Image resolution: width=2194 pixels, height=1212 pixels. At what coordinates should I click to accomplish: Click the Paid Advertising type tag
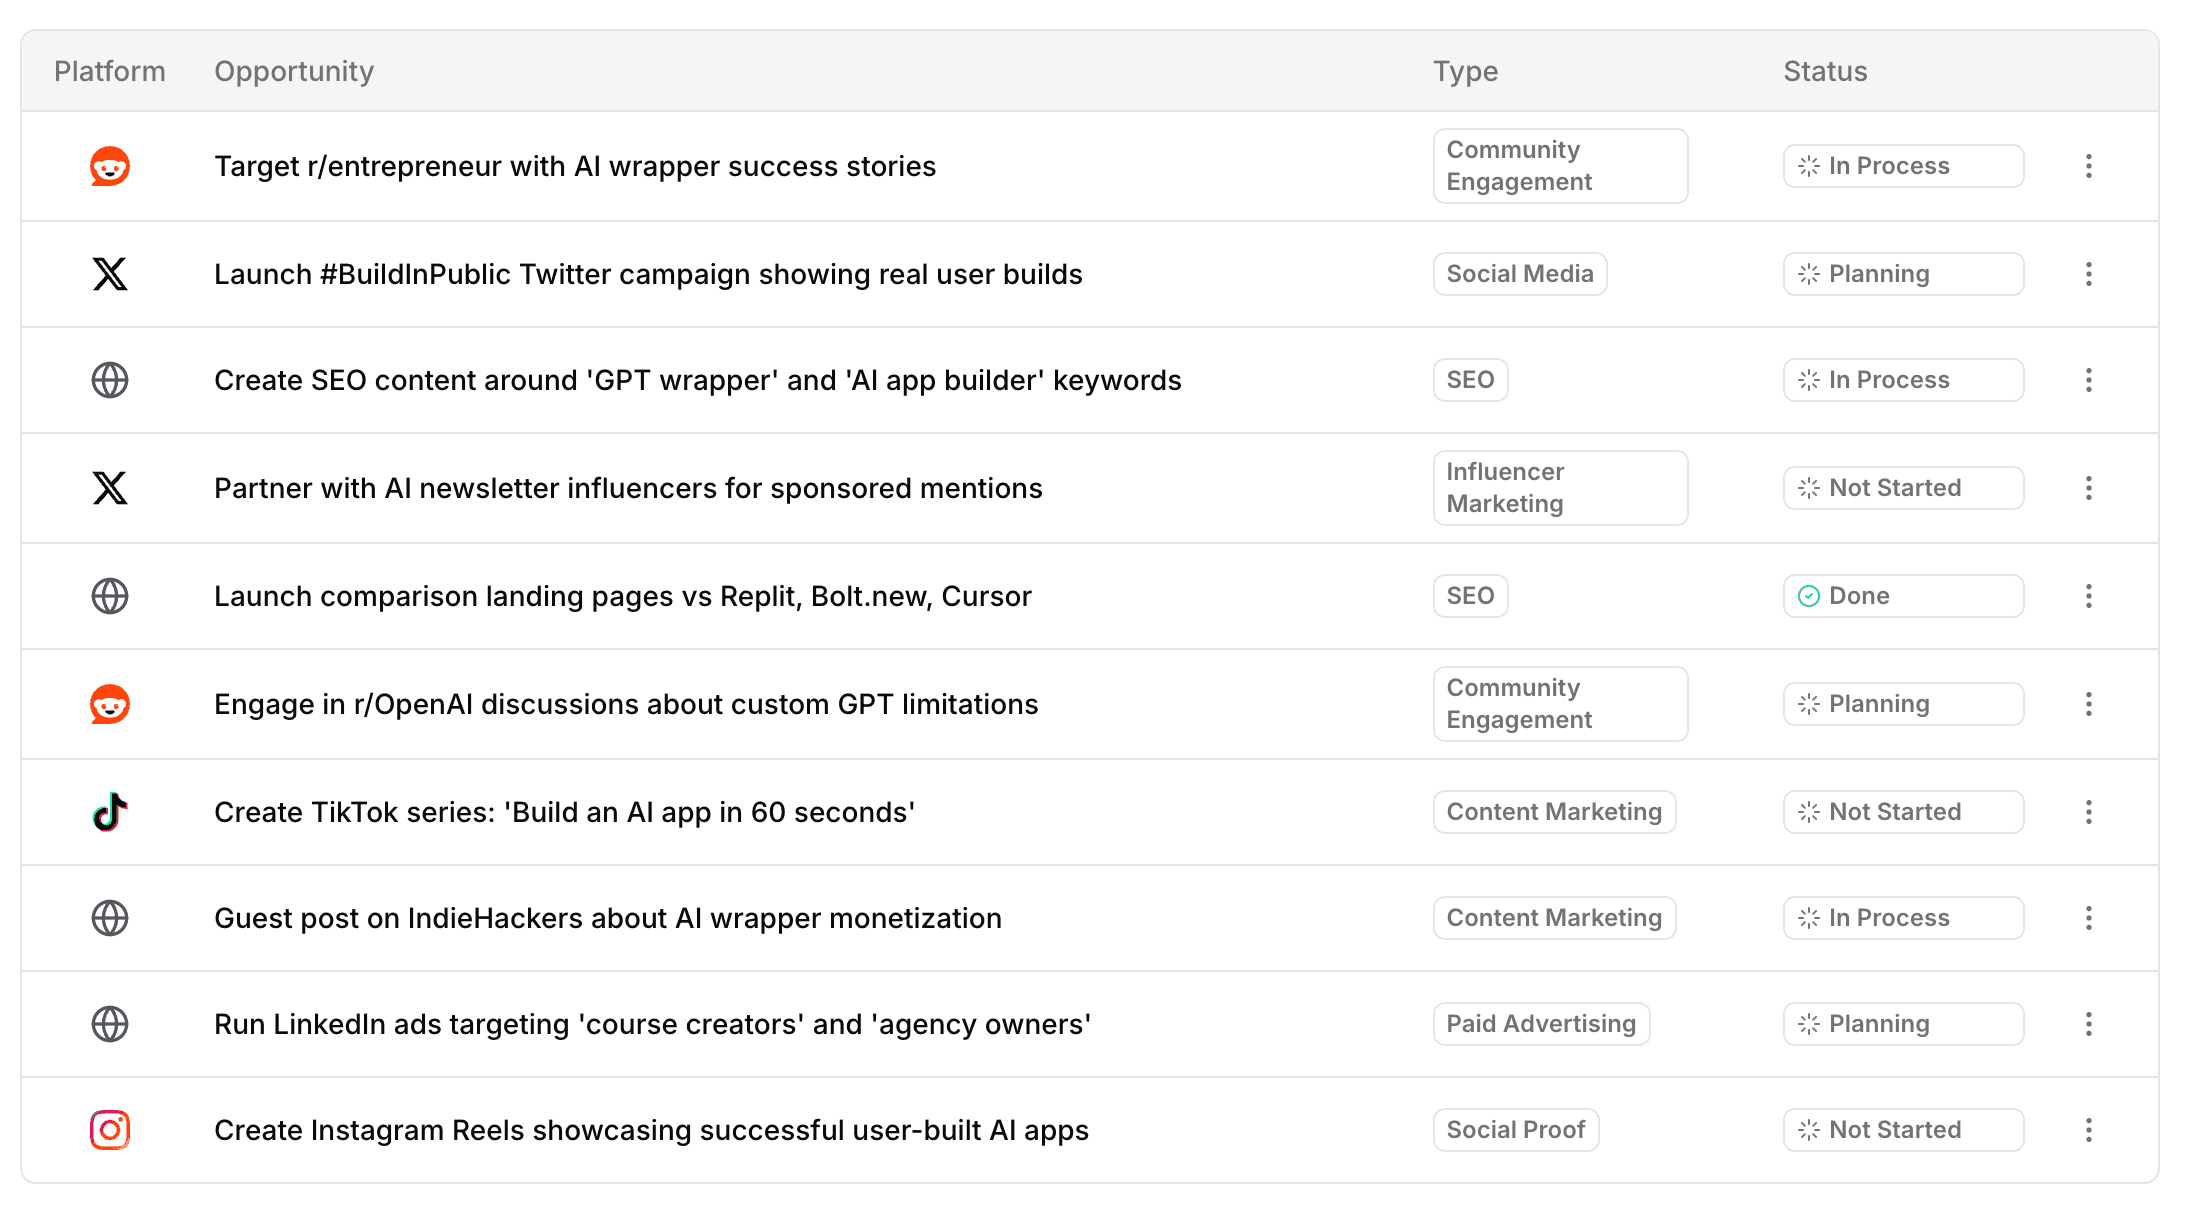click(x=1541, y=1024)
